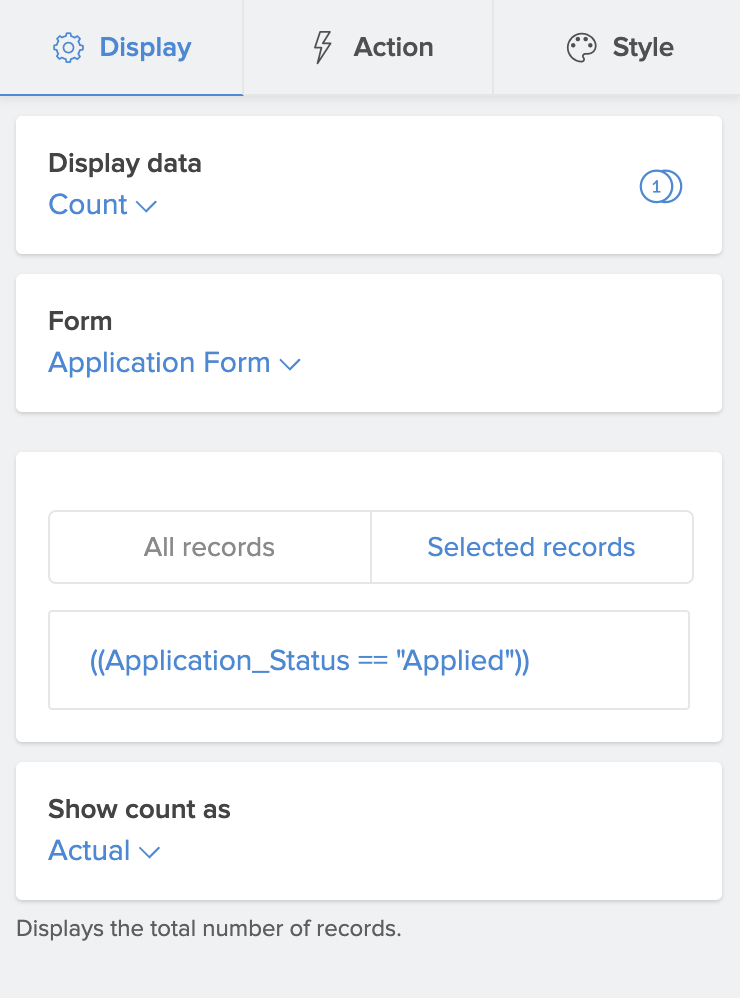Screen dimensions: 740x998
Task: Edit the Application_Status criteria expression
Action: [x=309, y=661]
